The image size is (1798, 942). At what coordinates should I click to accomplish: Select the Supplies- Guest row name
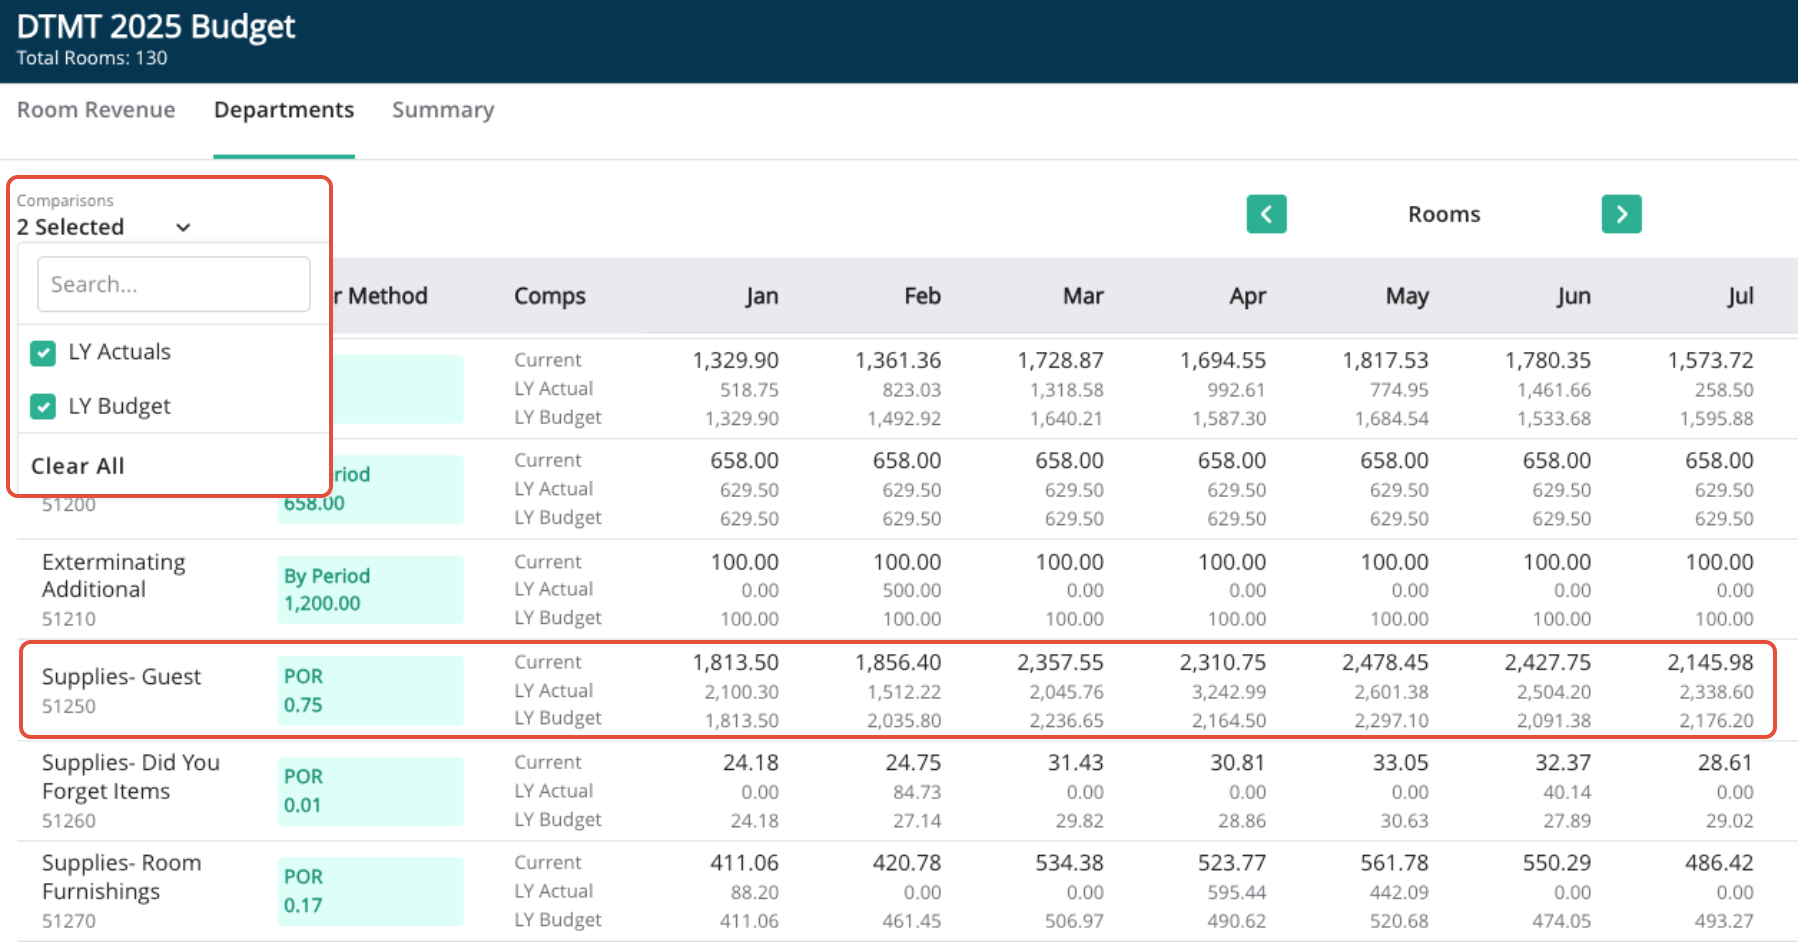[121, 677]
